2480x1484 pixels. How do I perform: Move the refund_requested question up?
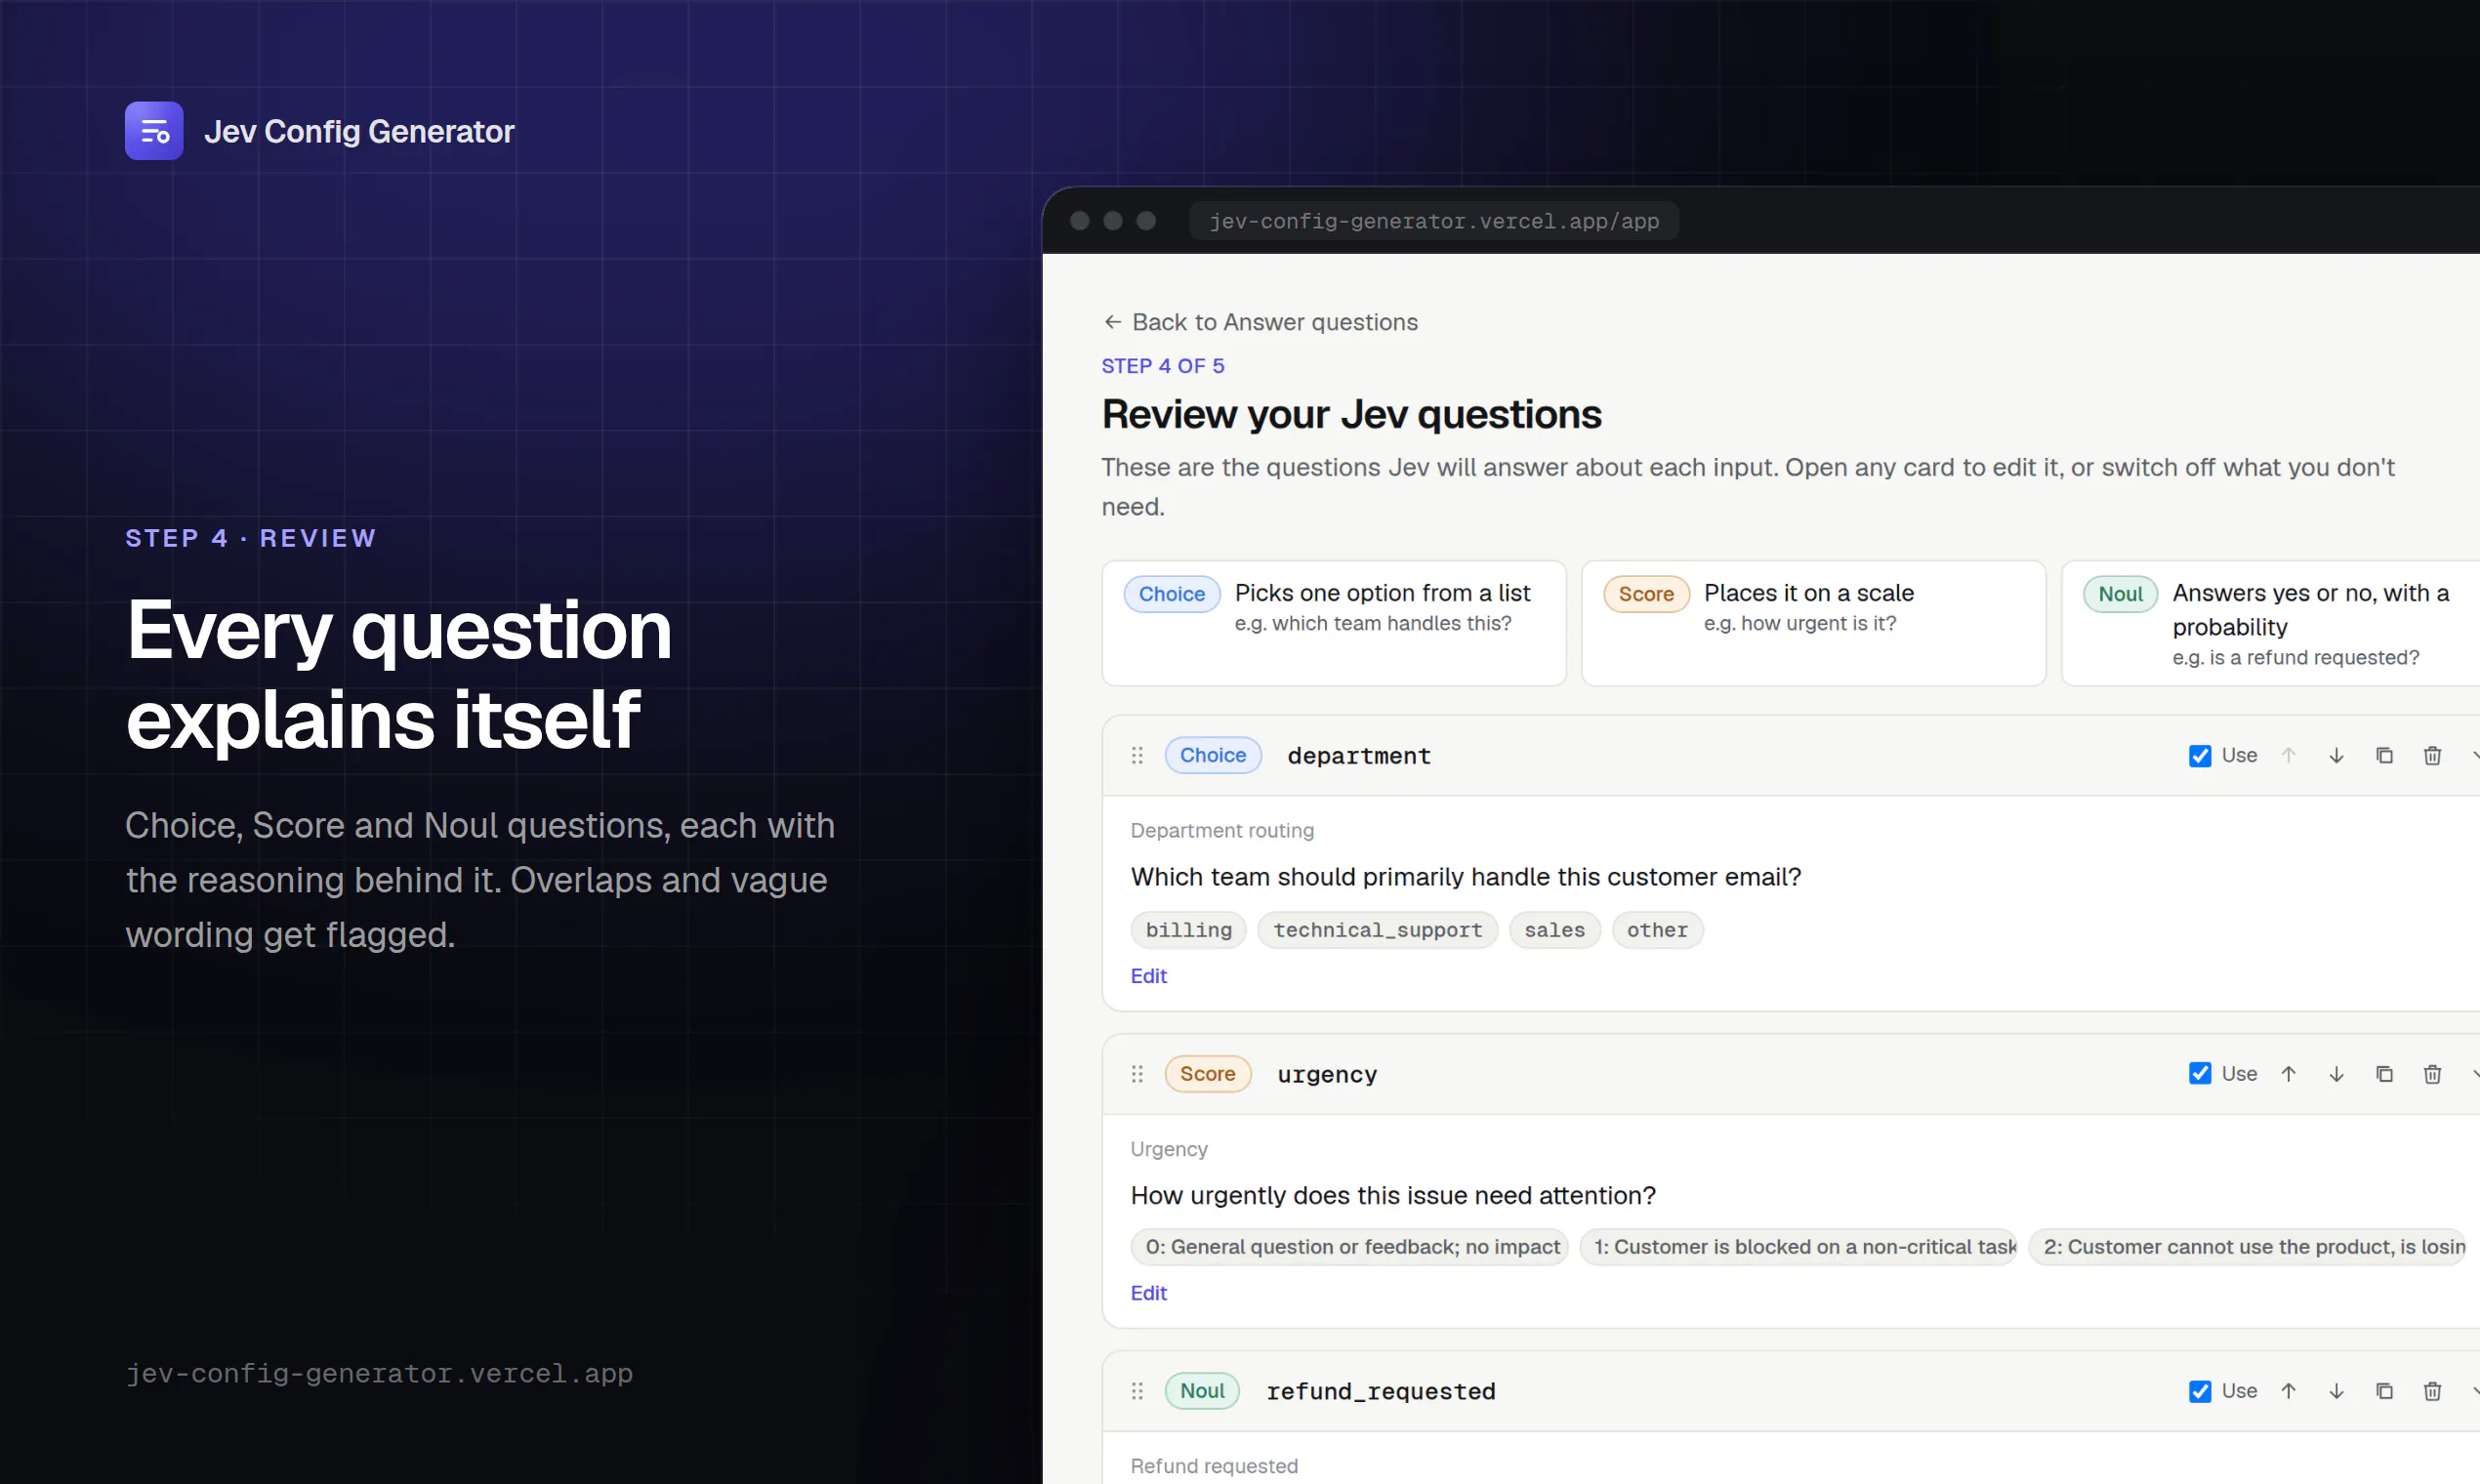pos(2288,1391)
